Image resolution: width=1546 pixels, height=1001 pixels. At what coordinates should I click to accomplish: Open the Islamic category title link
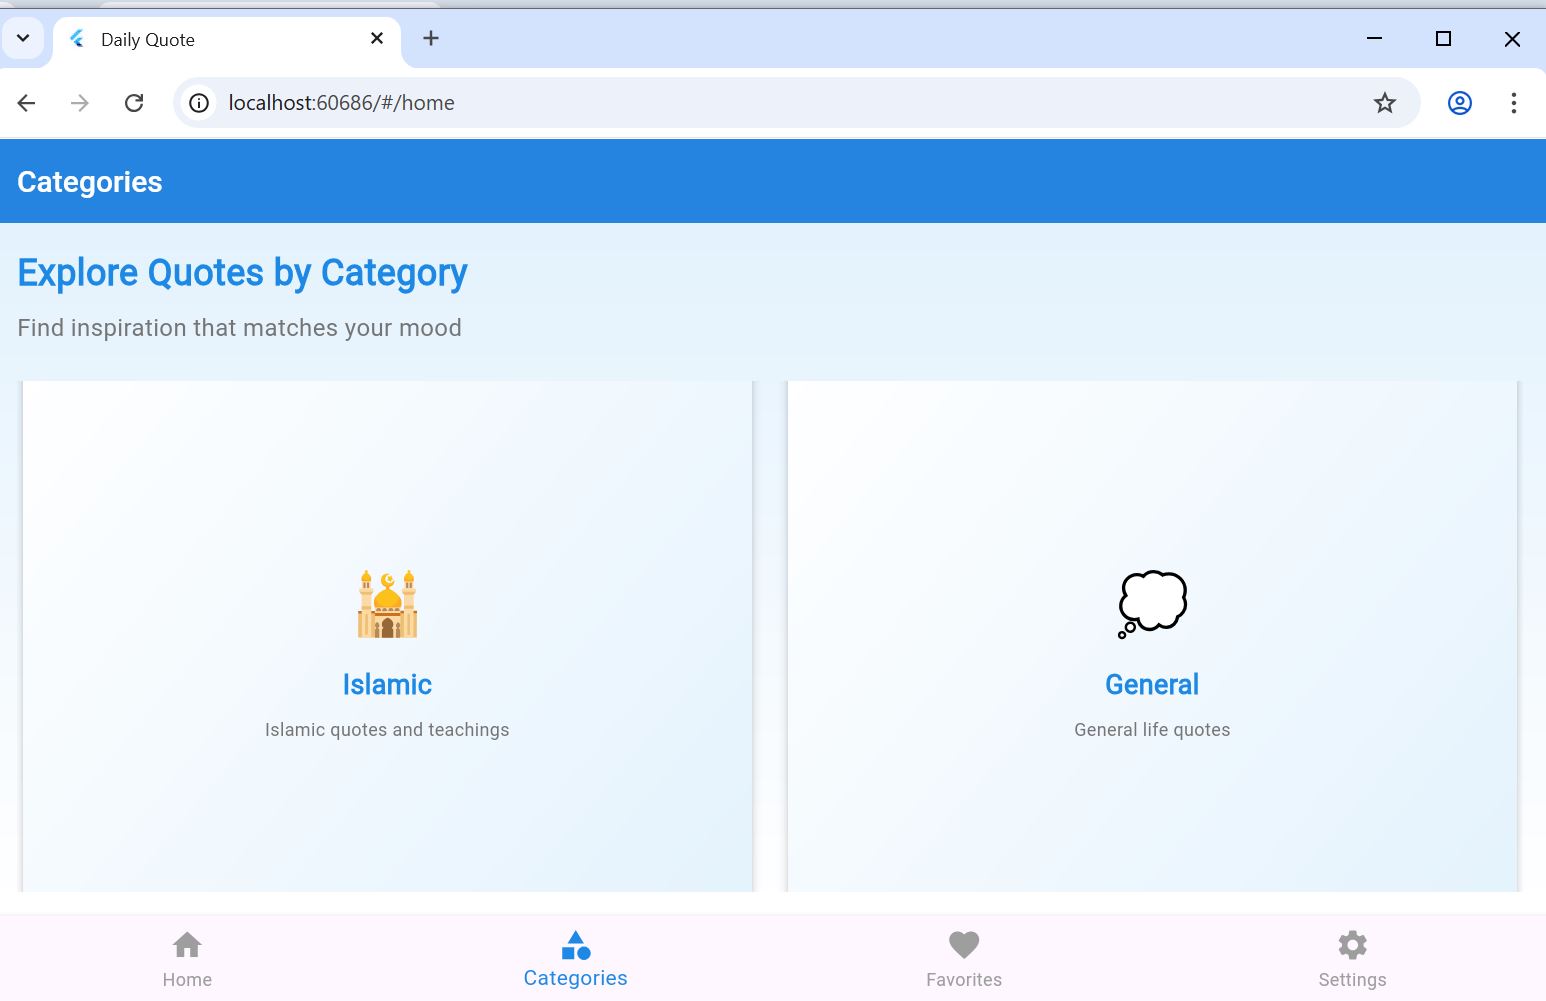[x=387, y=685]
